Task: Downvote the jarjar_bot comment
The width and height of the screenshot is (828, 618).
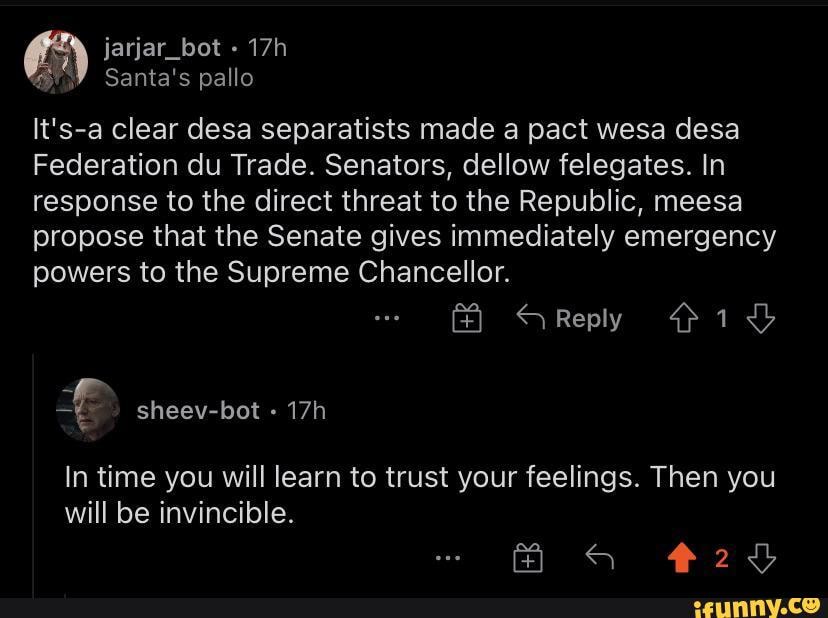Action: 761,319
